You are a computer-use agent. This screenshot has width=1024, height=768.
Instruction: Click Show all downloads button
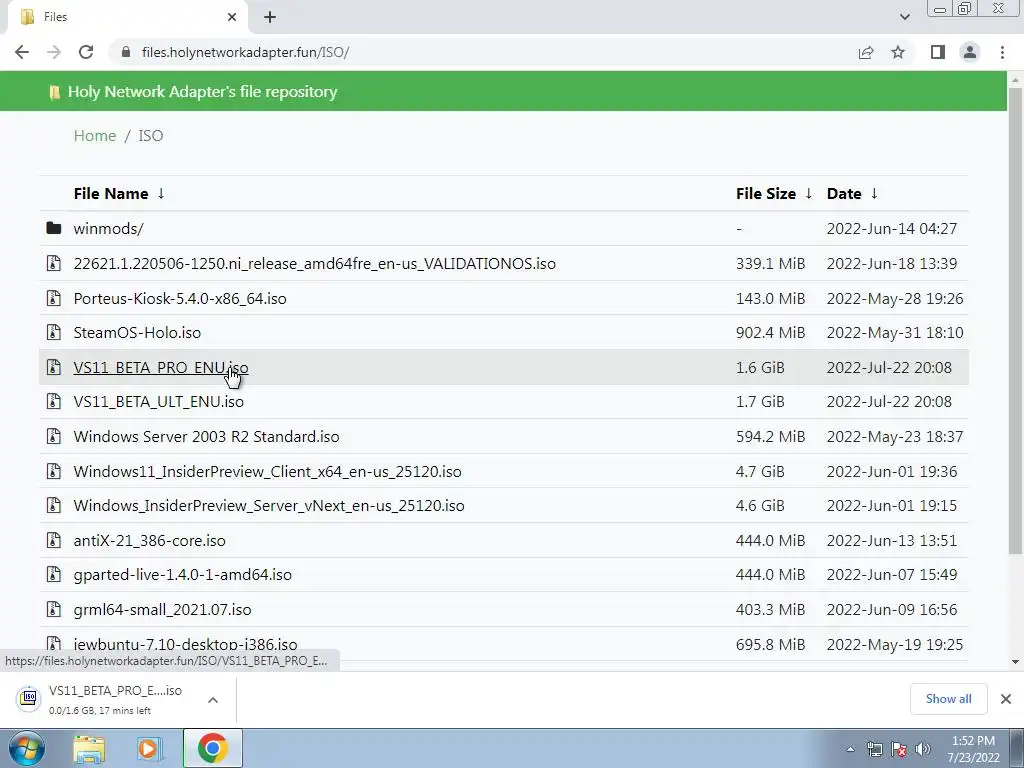tap(948, 699)
